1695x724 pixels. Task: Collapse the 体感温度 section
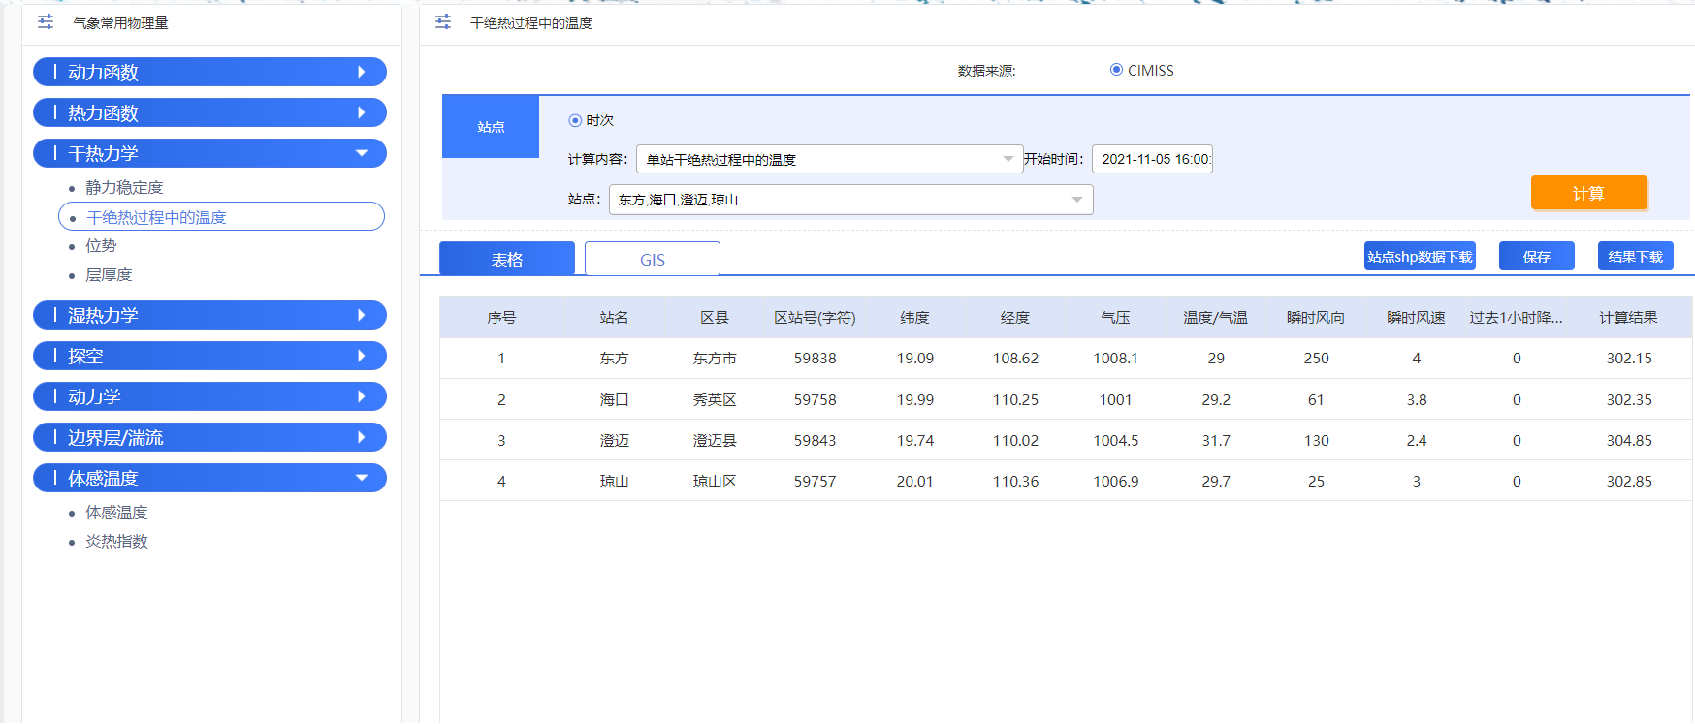[x=210, y=478]
